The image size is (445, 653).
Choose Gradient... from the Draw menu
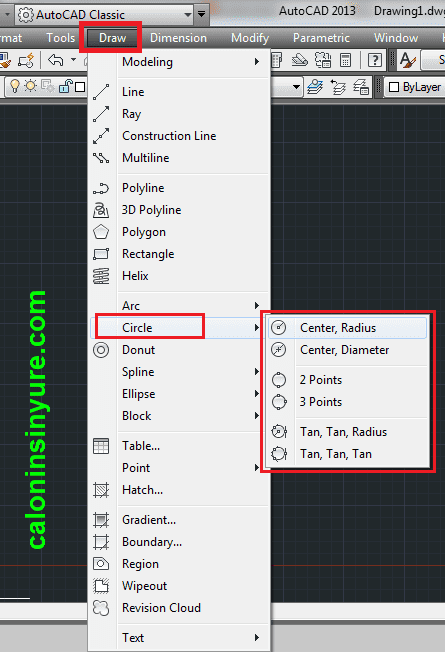pos(179,520)
